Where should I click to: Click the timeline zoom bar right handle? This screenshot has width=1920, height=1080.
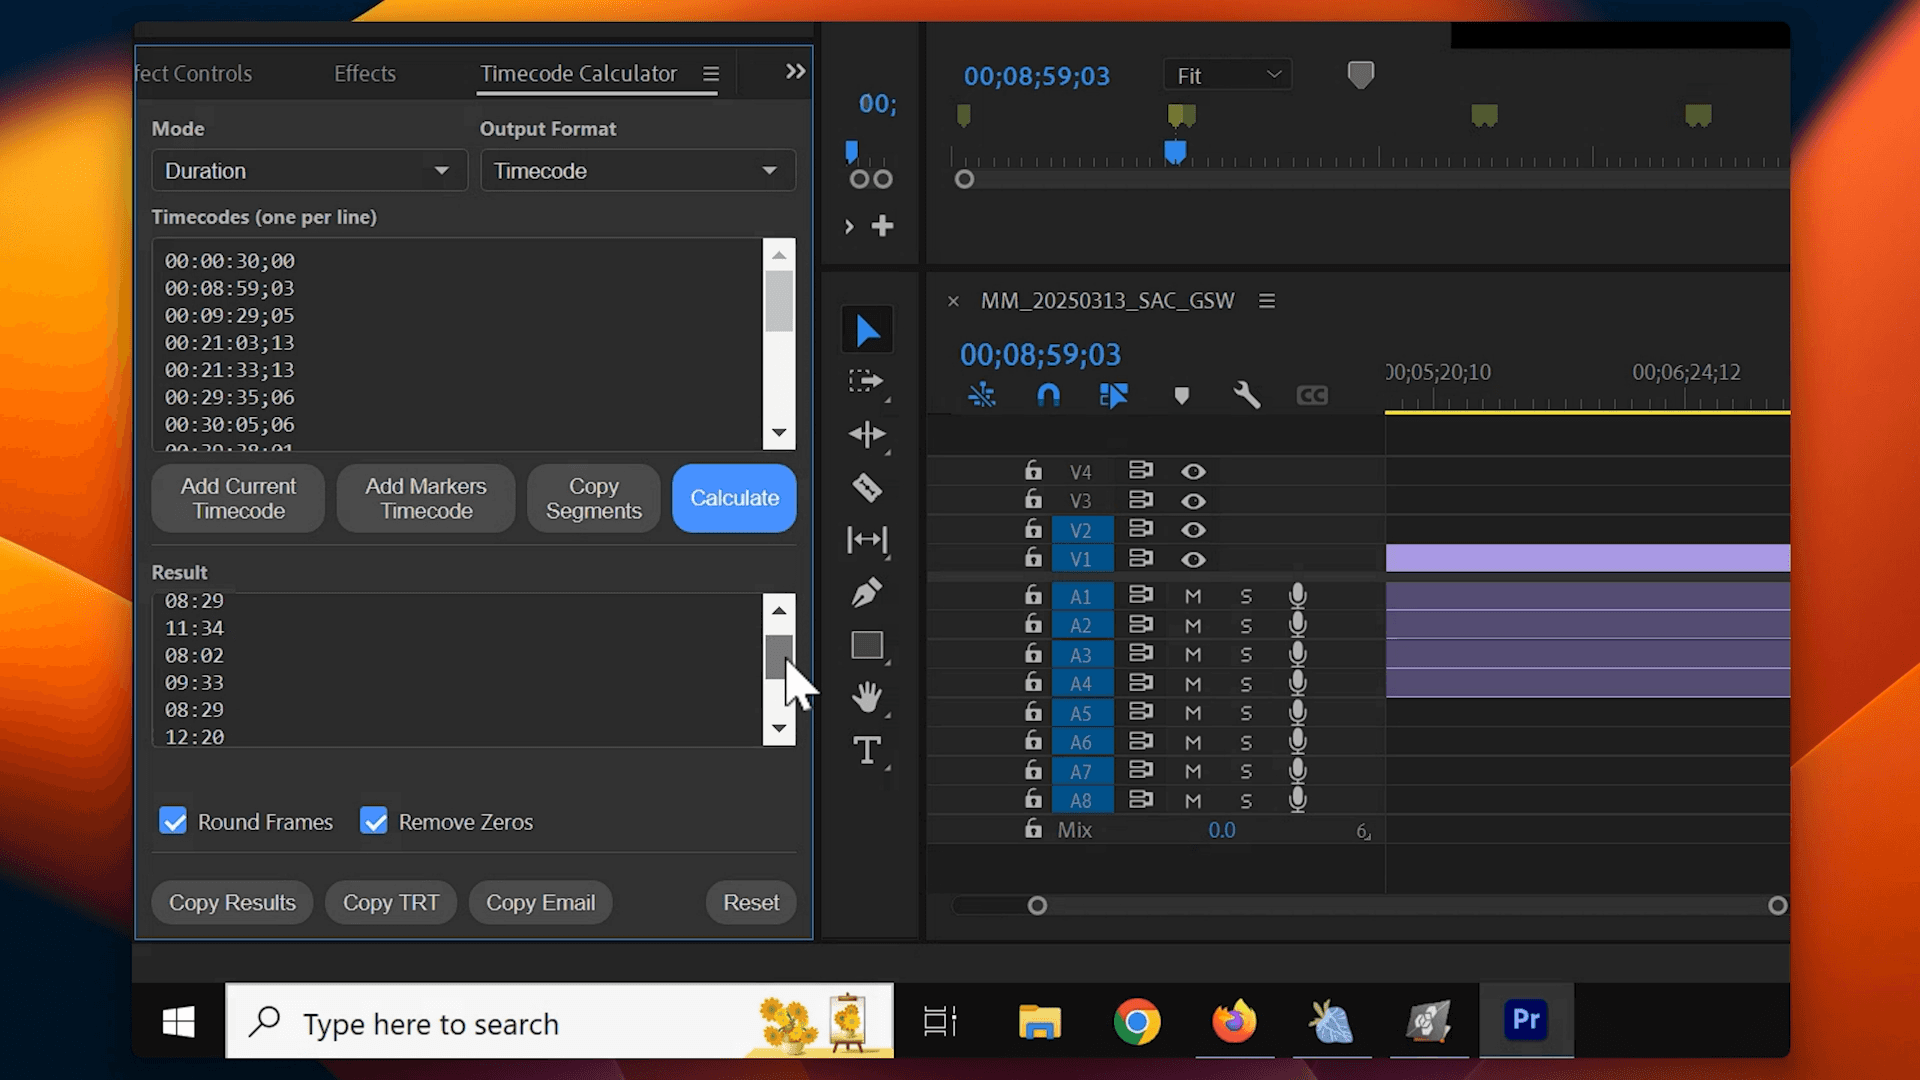click(x=1777, y=906)
